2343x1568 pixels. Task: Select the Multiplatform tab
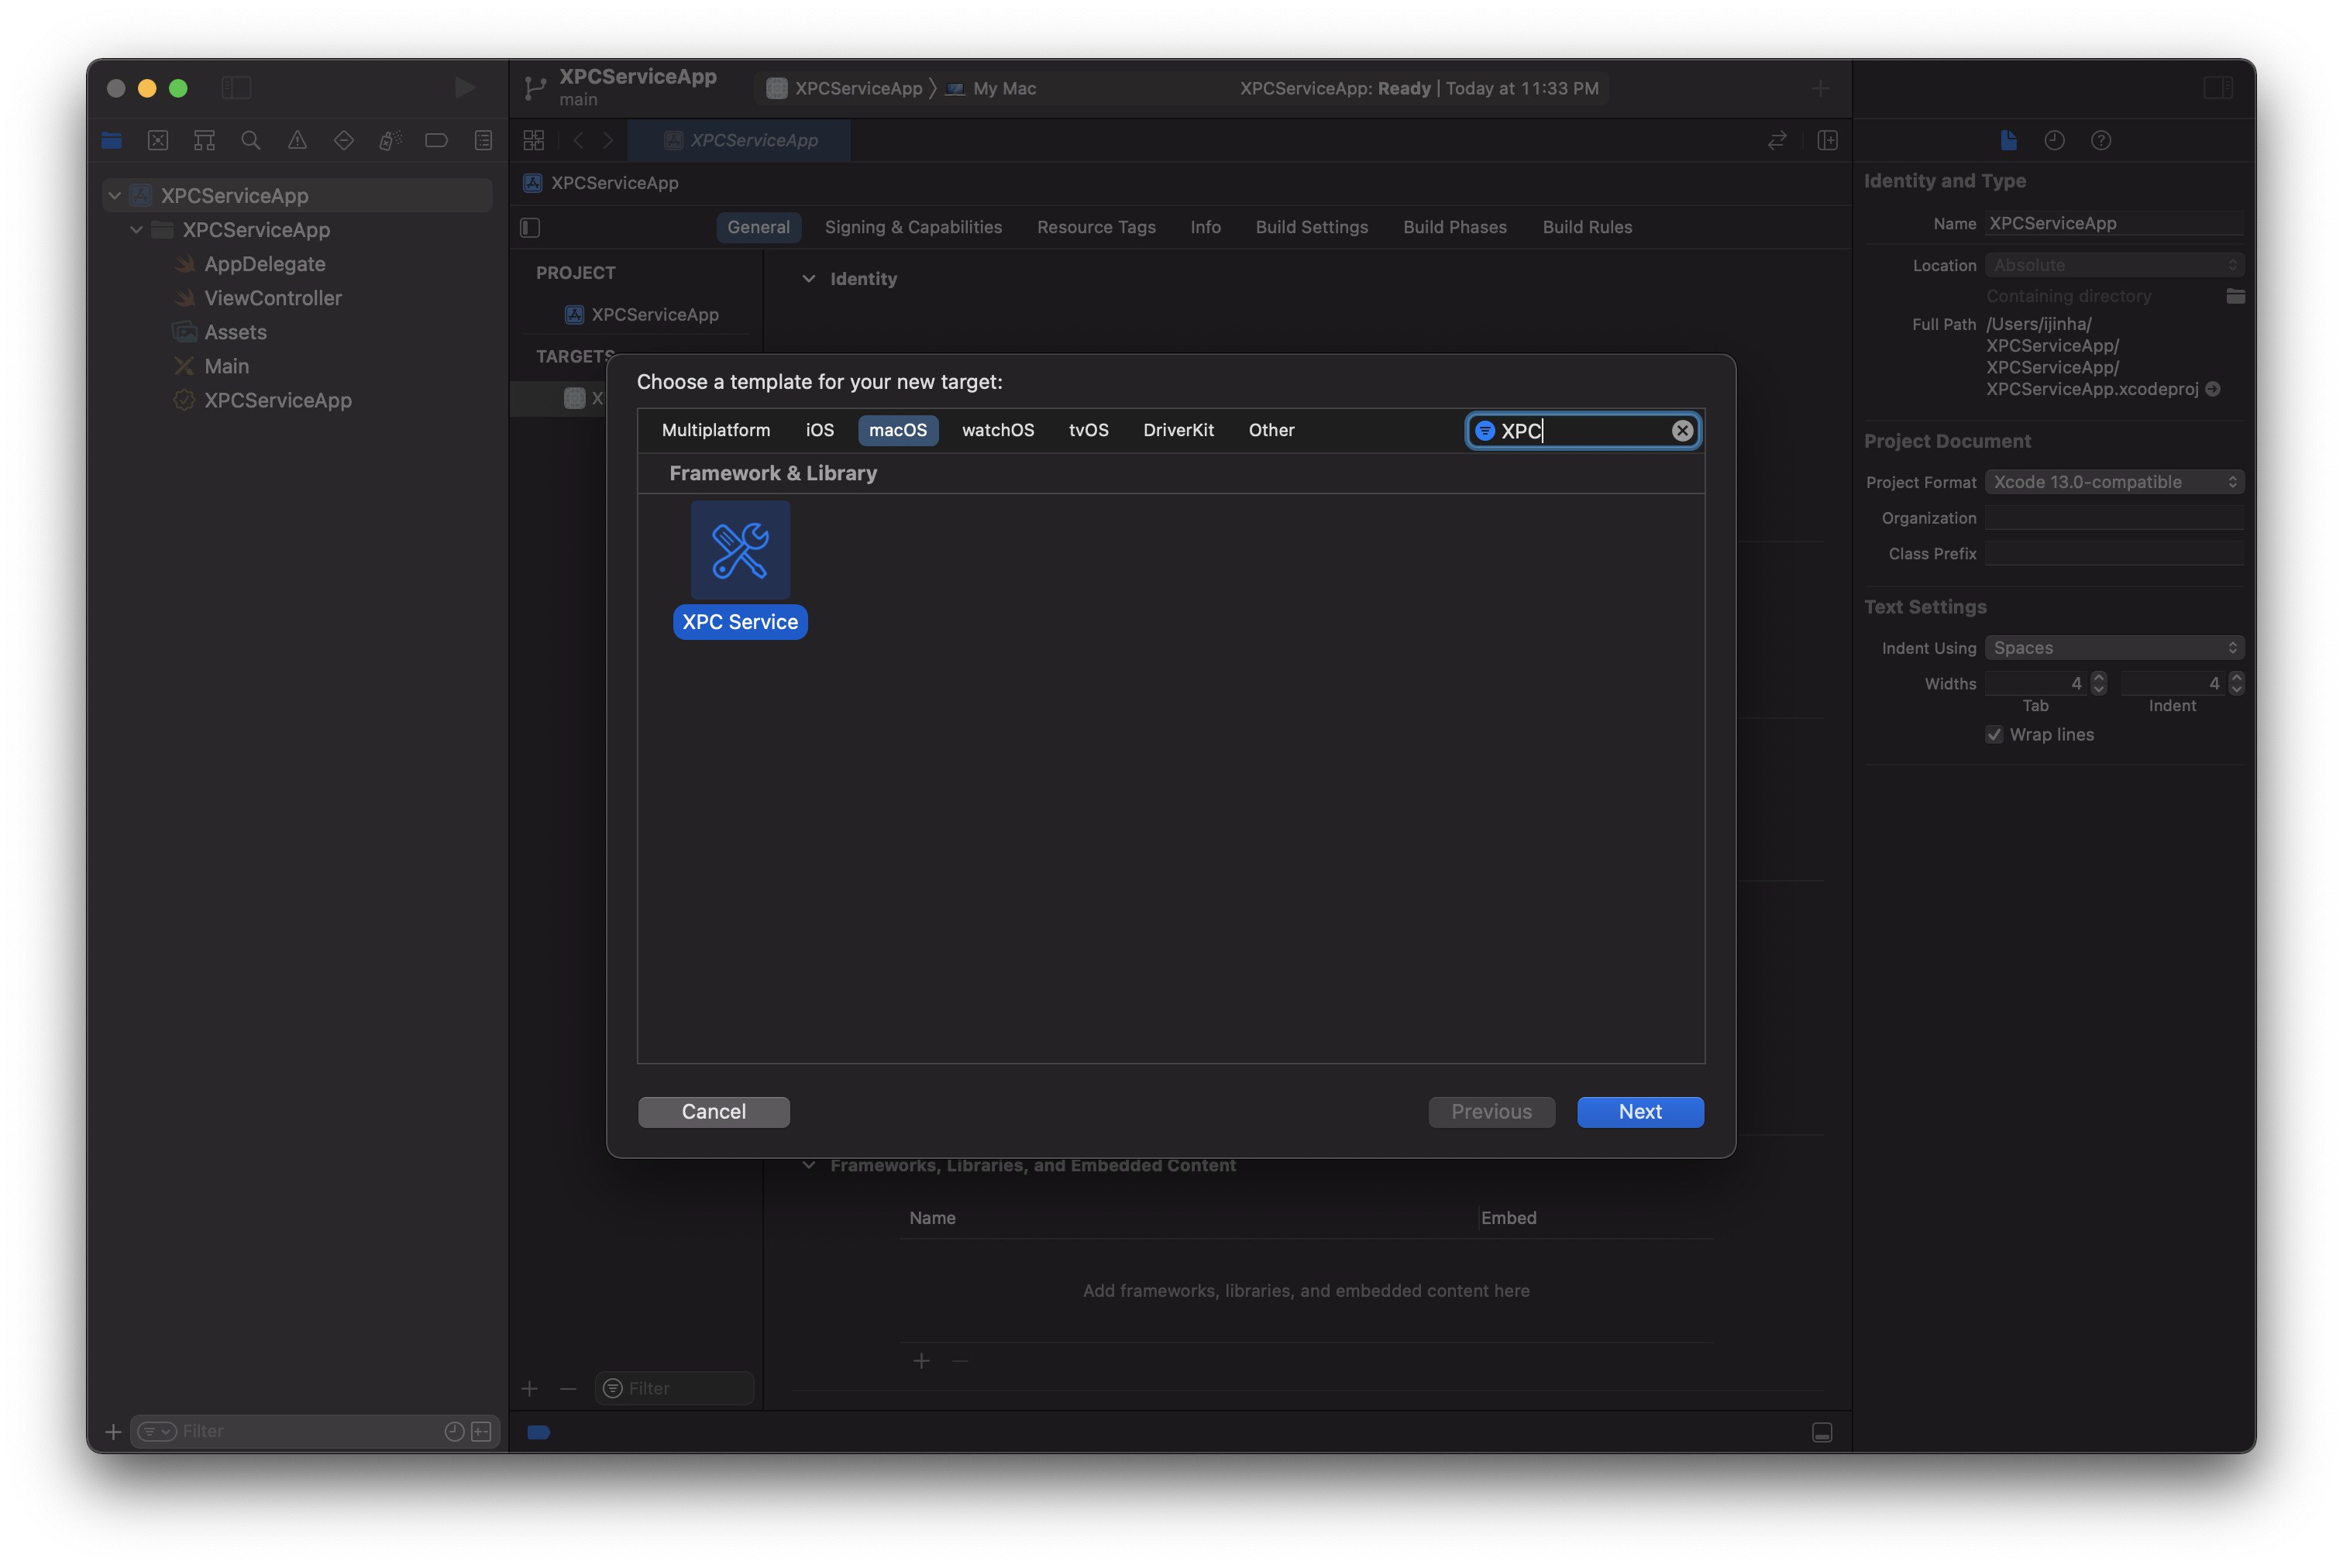pos(716,430)
